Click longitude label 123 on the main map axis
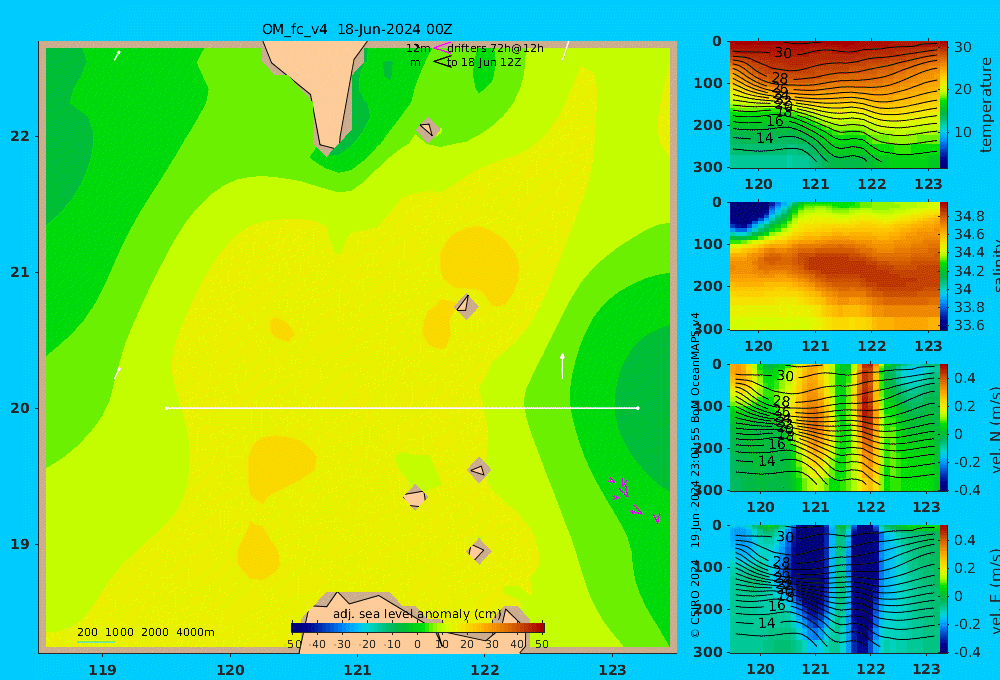The height and width of the screenshot is (680, 1000). (x=612, y=670)
